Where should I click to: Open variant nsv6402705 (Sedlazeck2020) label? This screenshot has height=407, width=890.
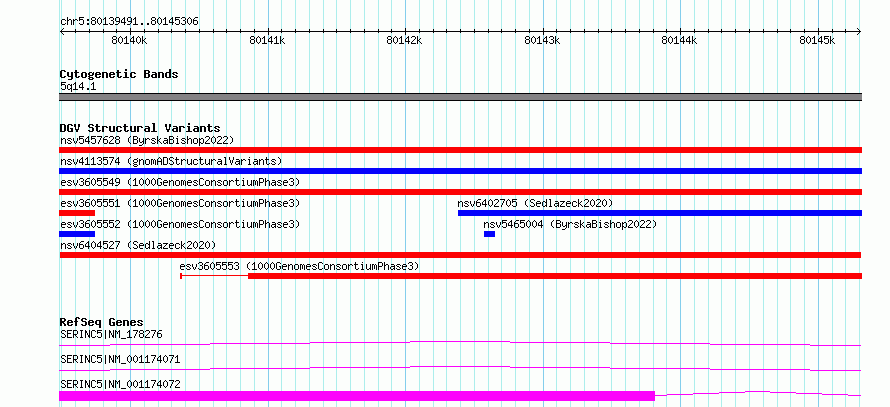coord(535,203)
